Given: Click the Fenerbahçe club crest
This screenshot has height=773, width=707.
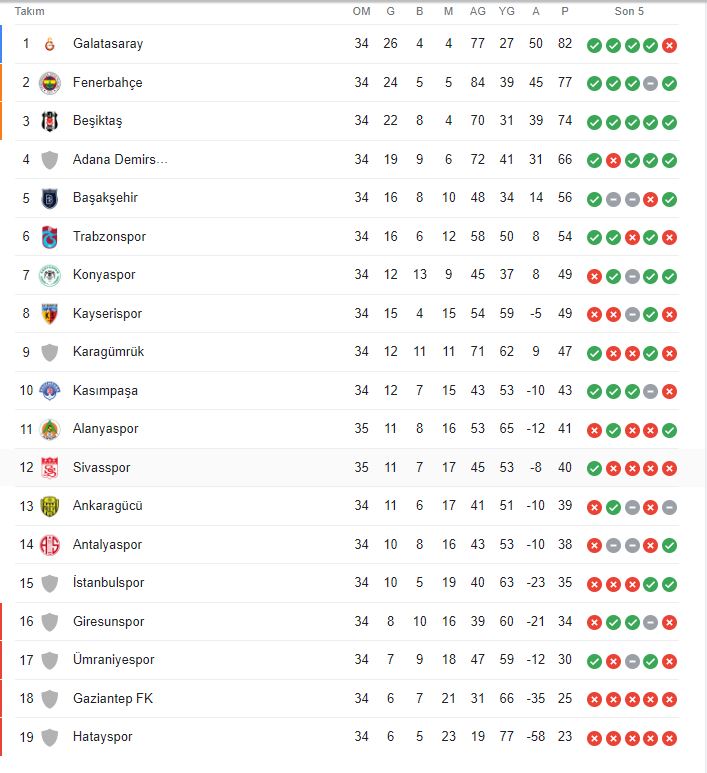Looking at the screenshot, I should (x=50, y=83).
